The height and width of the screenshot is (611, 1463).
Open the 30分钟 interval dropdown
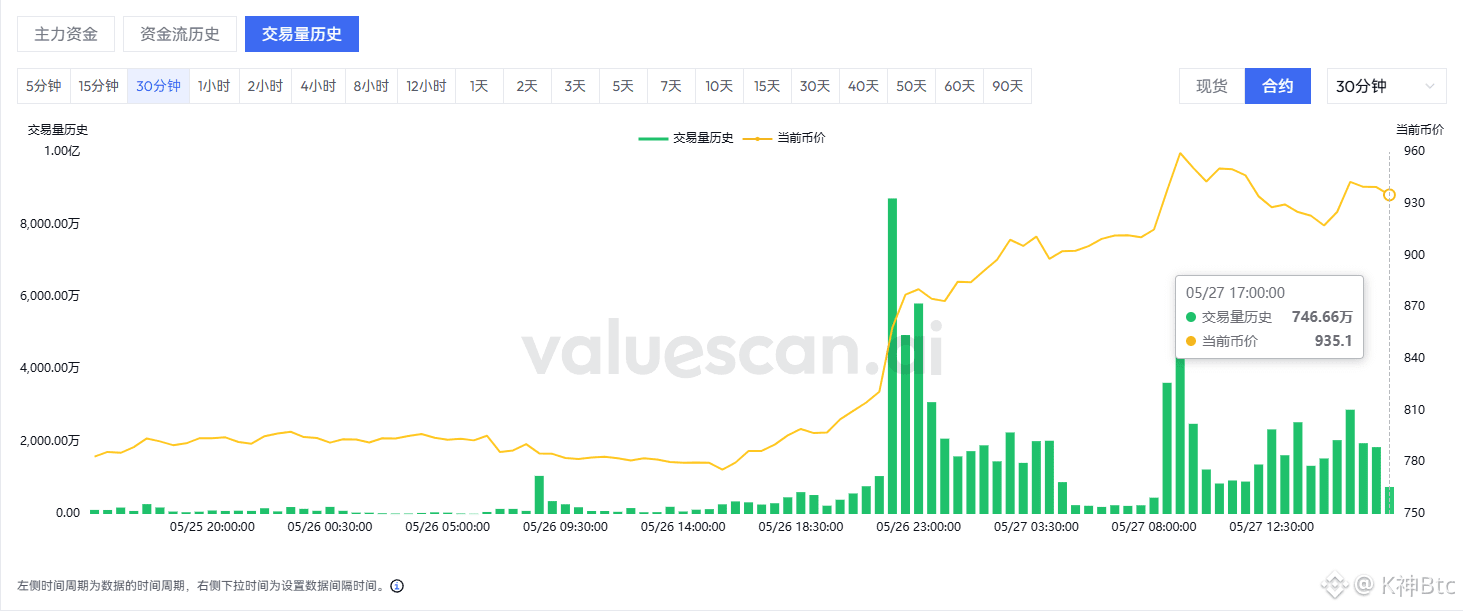click(x=1386, y=86)
